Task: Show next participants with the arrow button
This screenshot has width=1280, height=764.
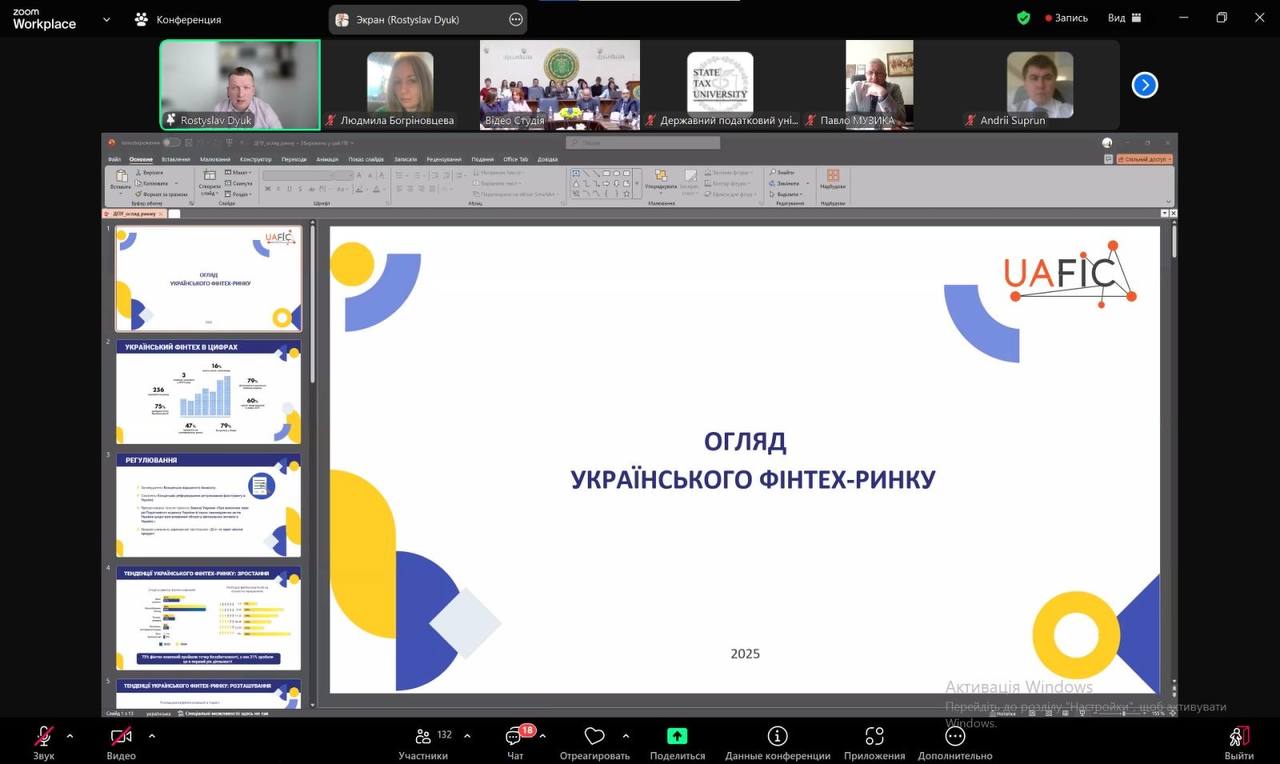Action: pos(1144,85)
